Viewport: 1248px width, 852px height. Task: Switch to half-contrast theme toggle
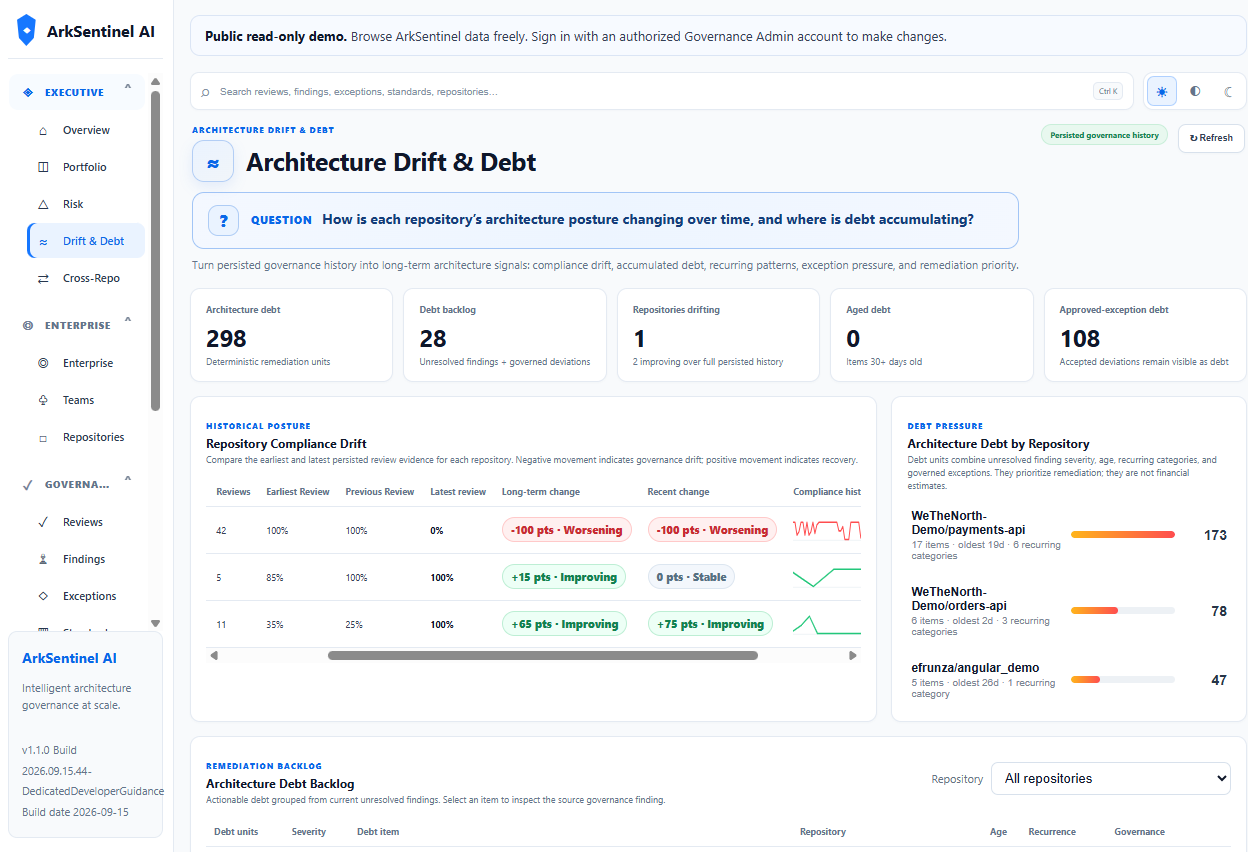click(x=1195, y=91)
